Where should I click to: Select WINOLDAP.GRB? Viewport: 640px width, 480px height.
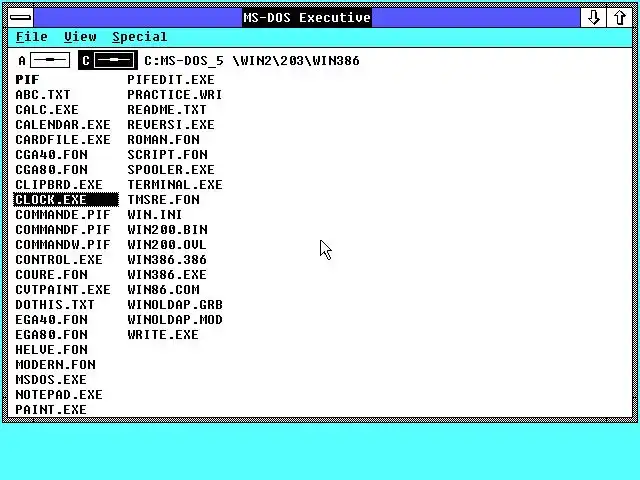click(x=175, y=304)
